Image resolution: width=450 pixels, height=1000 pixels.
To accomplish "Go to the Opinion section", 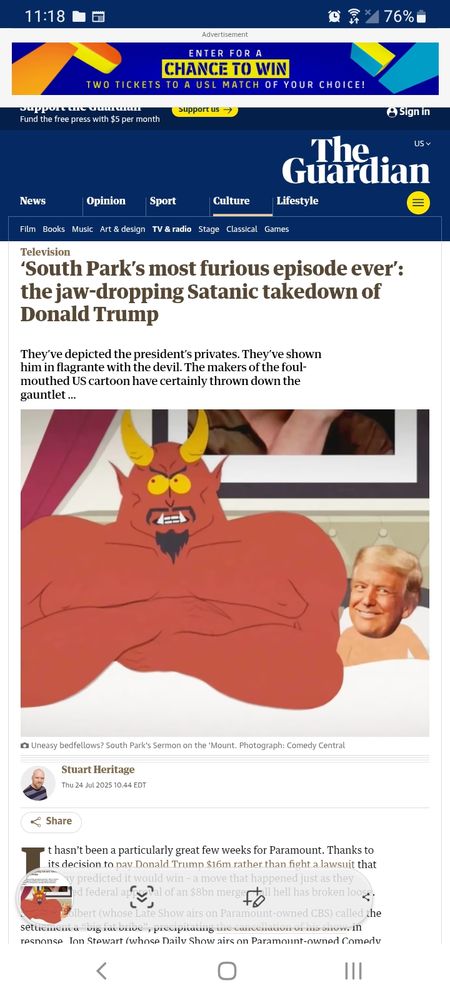I will [x=106, y=201].
